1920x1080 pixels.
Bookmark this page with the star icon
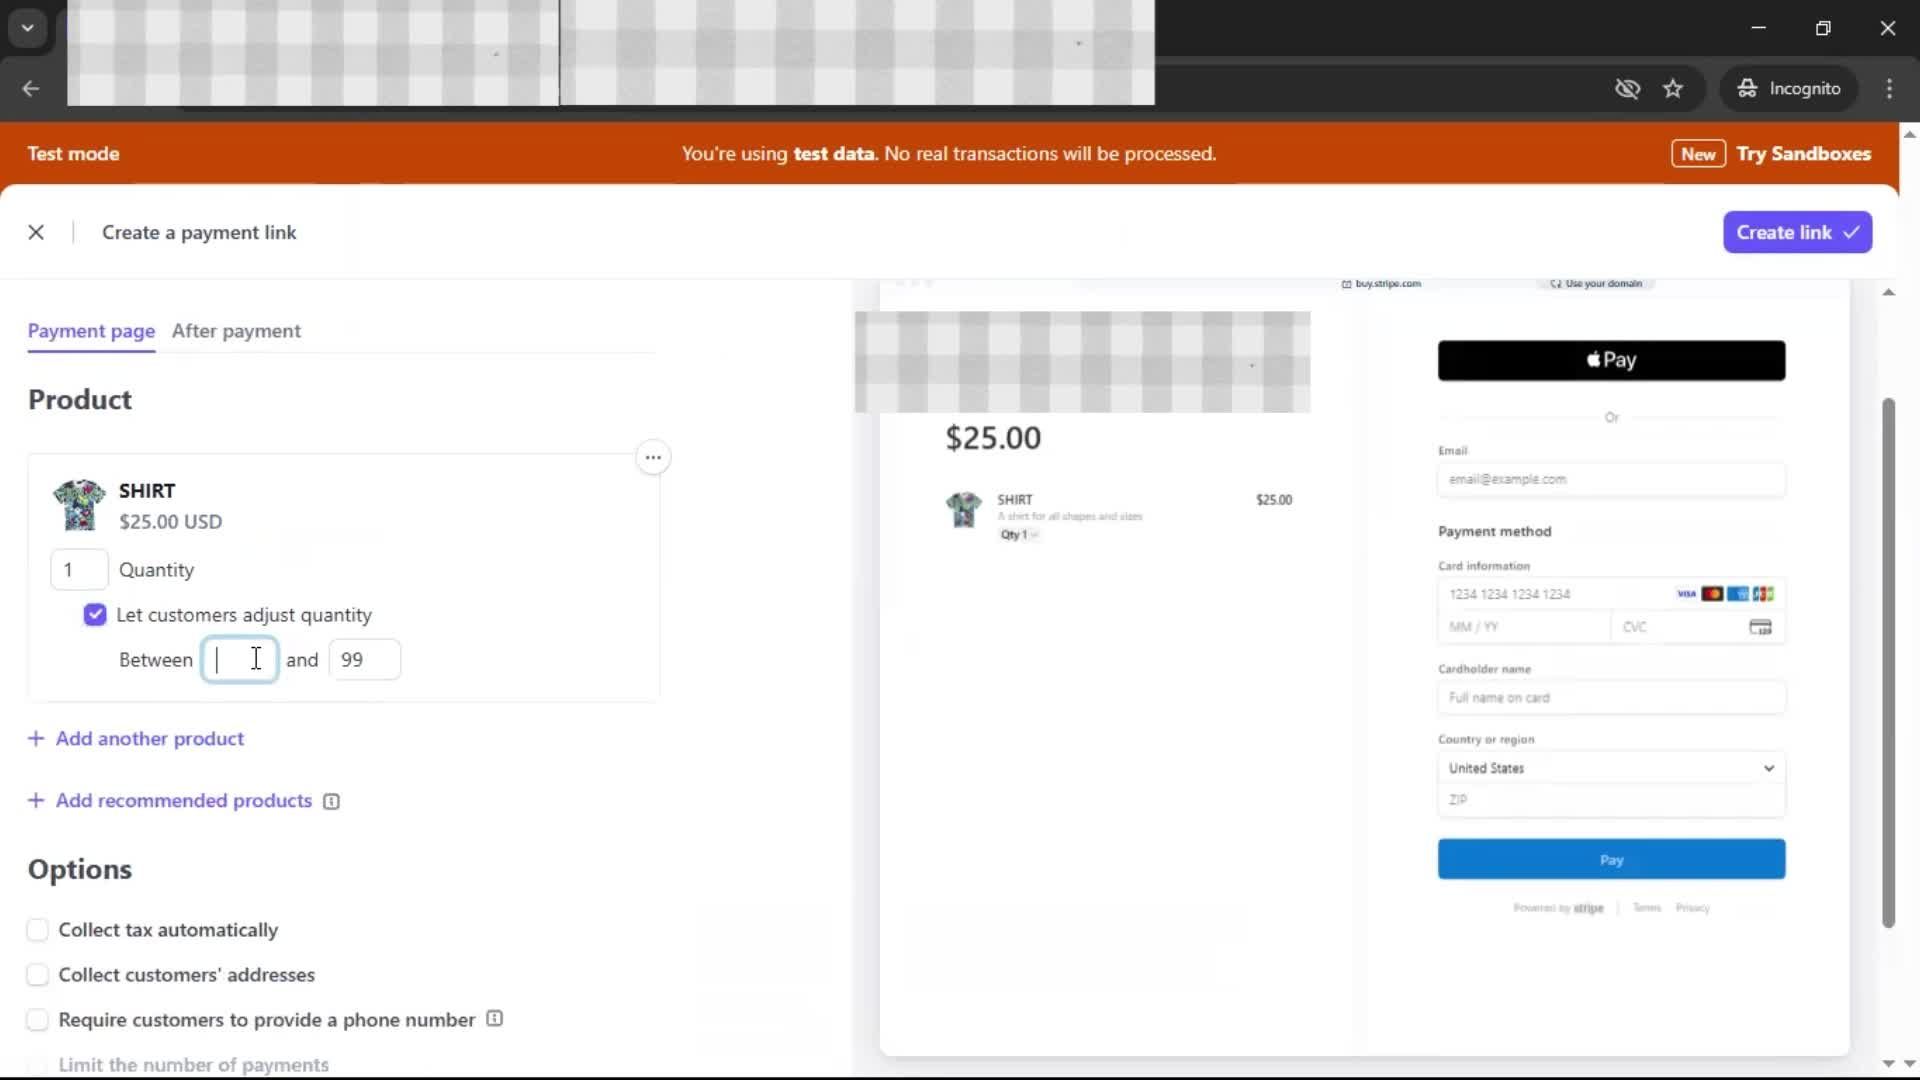tap(1673, 88)
